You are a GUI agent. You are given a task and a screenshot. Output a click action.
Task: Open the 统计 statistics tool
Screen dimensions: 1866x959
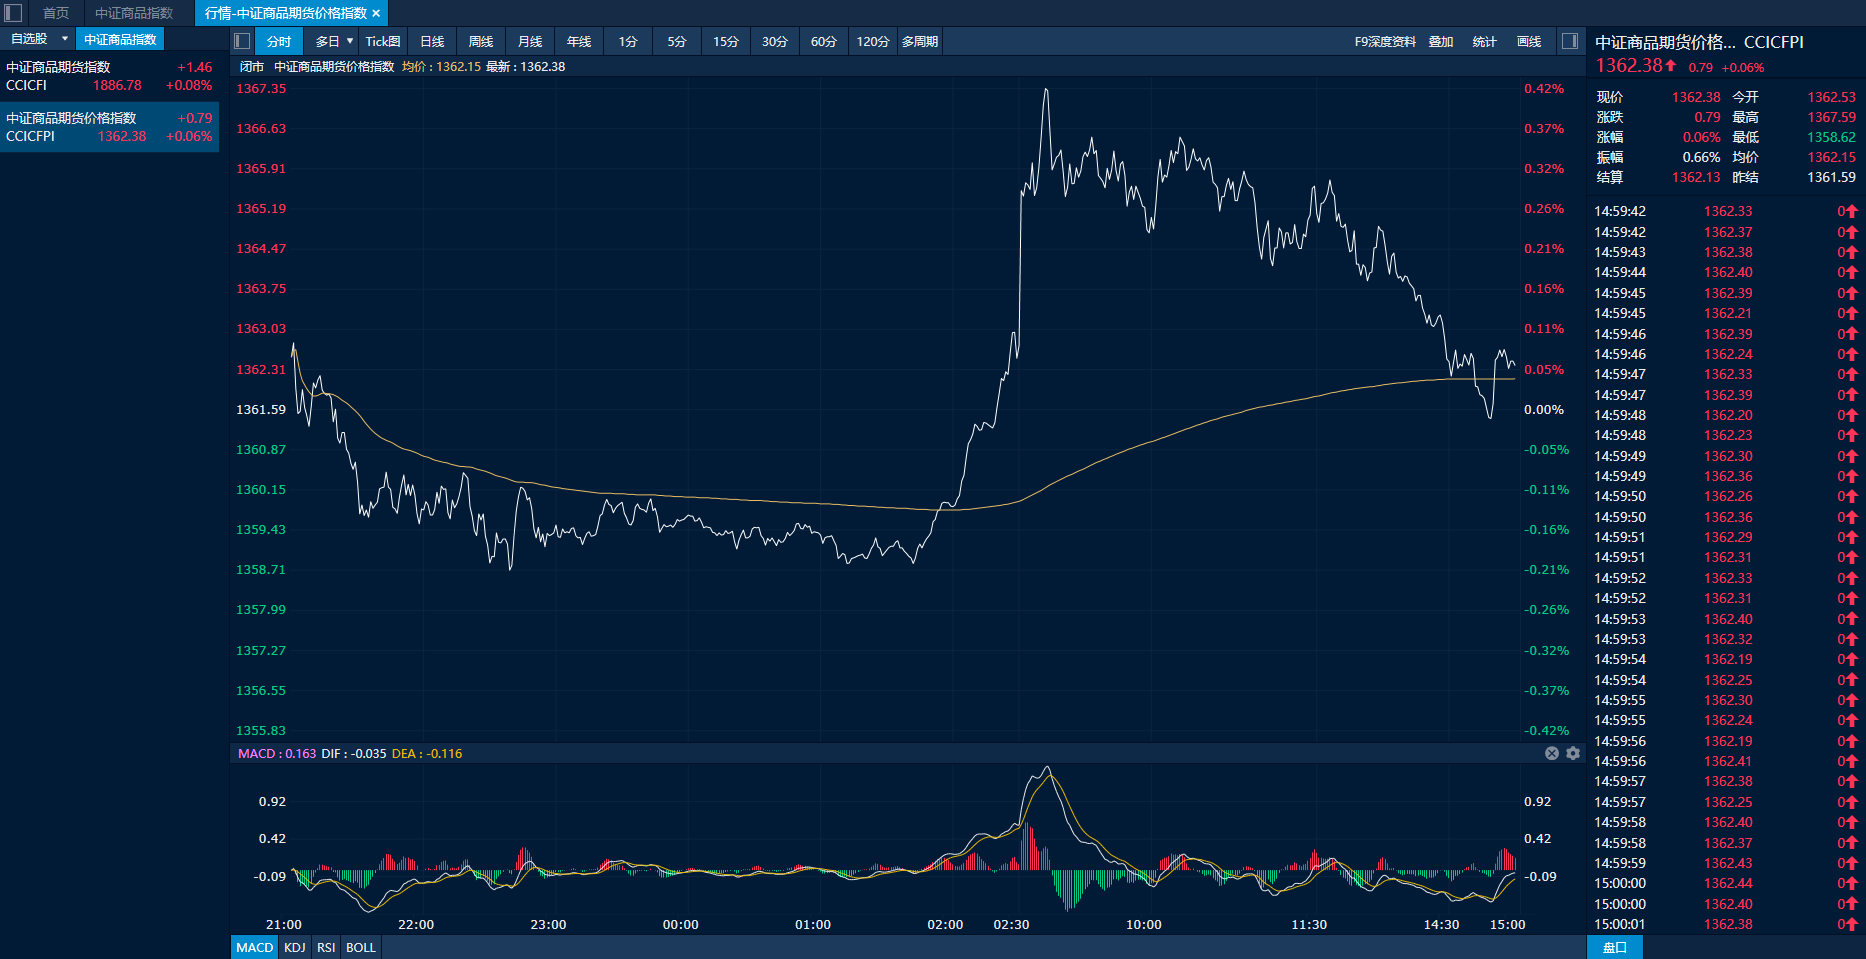[x=1485, y=41]
